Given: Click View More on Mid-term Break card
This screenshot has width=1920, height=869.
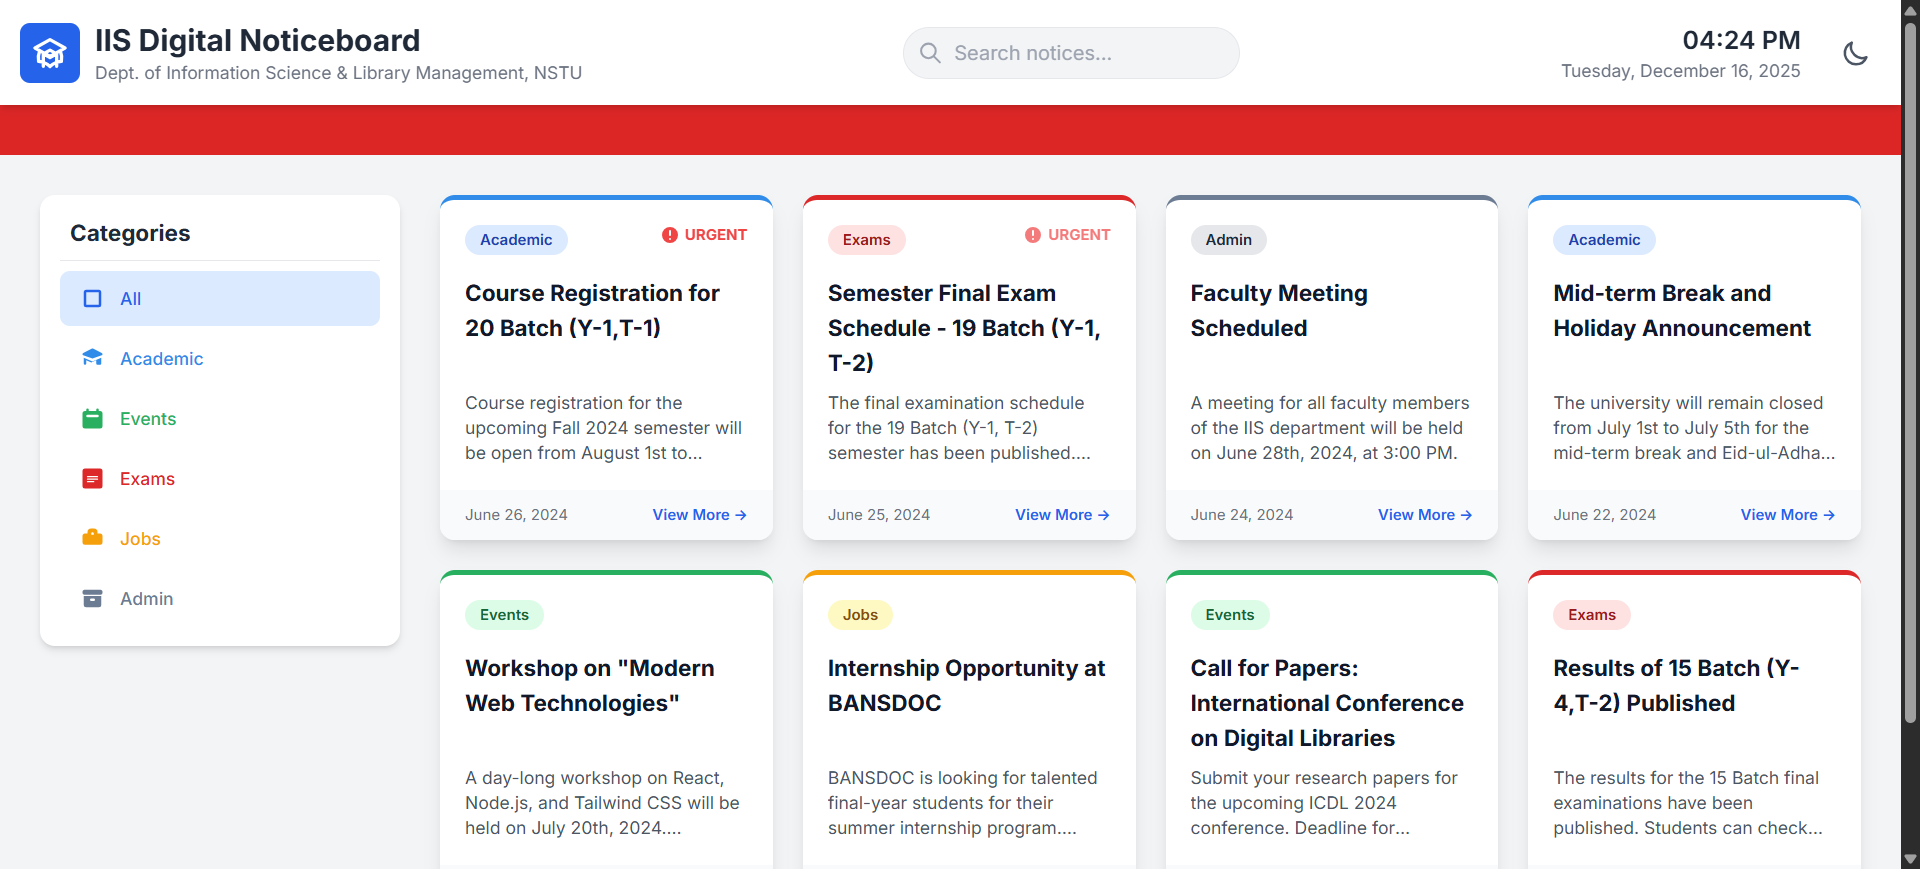Looking at the screenshot, I should (1787, 515).
